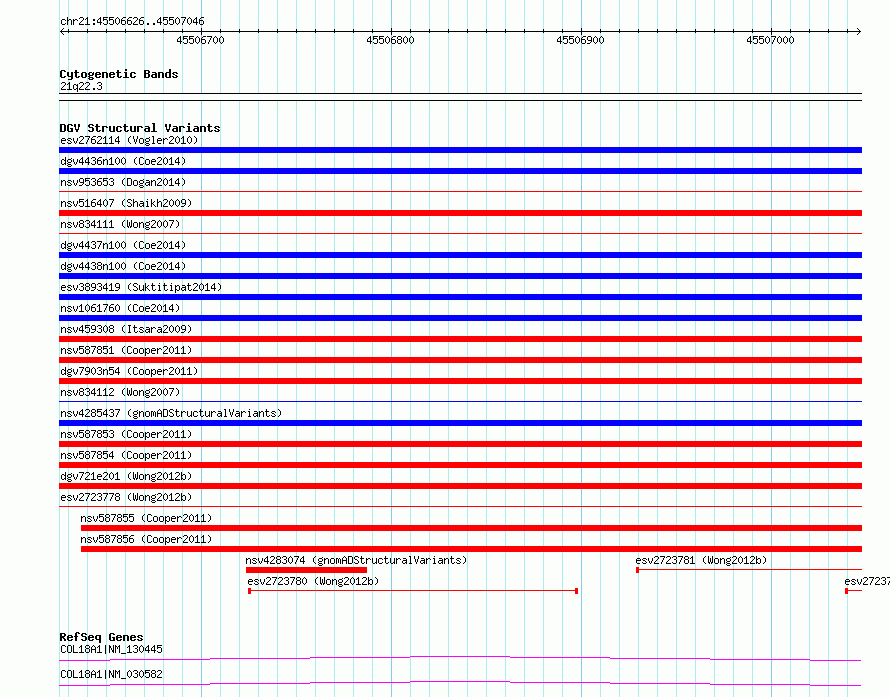Click dgv4437n100 (Coe2014) variant label

(123, 245)
